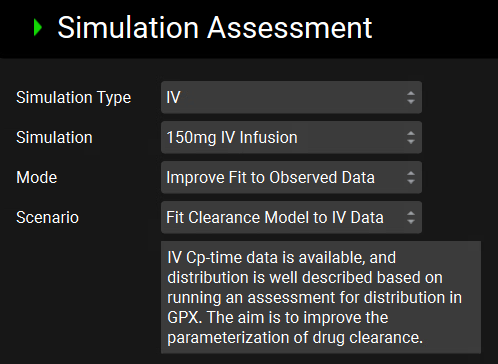498x364 pixels.
Task: Click the up-down arrows icon beside 150mg IV Infusion
Action: 411,137
